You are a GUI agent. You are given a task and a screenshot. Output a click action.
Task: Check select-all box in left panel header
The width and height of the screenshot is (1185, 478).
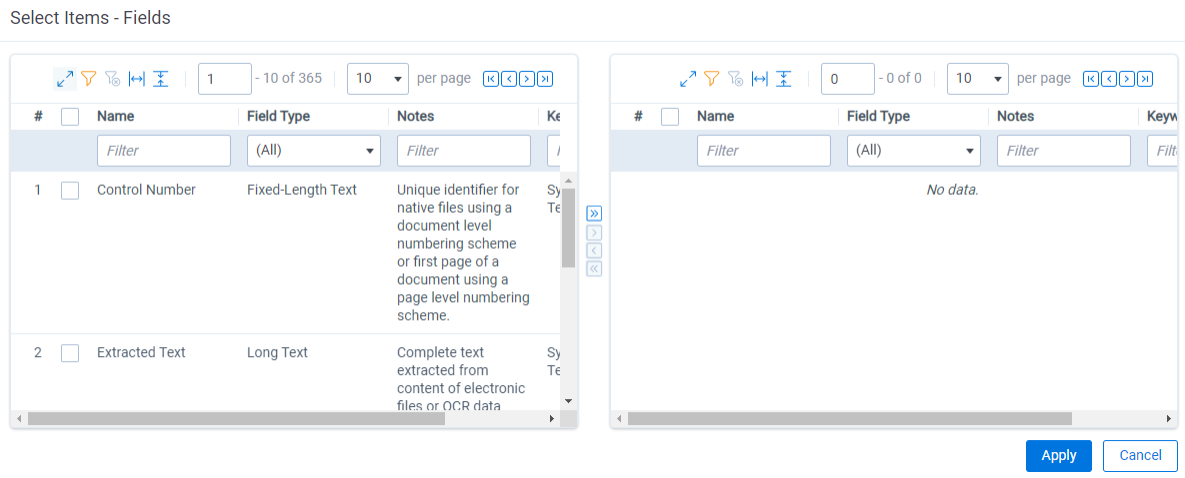70,116
